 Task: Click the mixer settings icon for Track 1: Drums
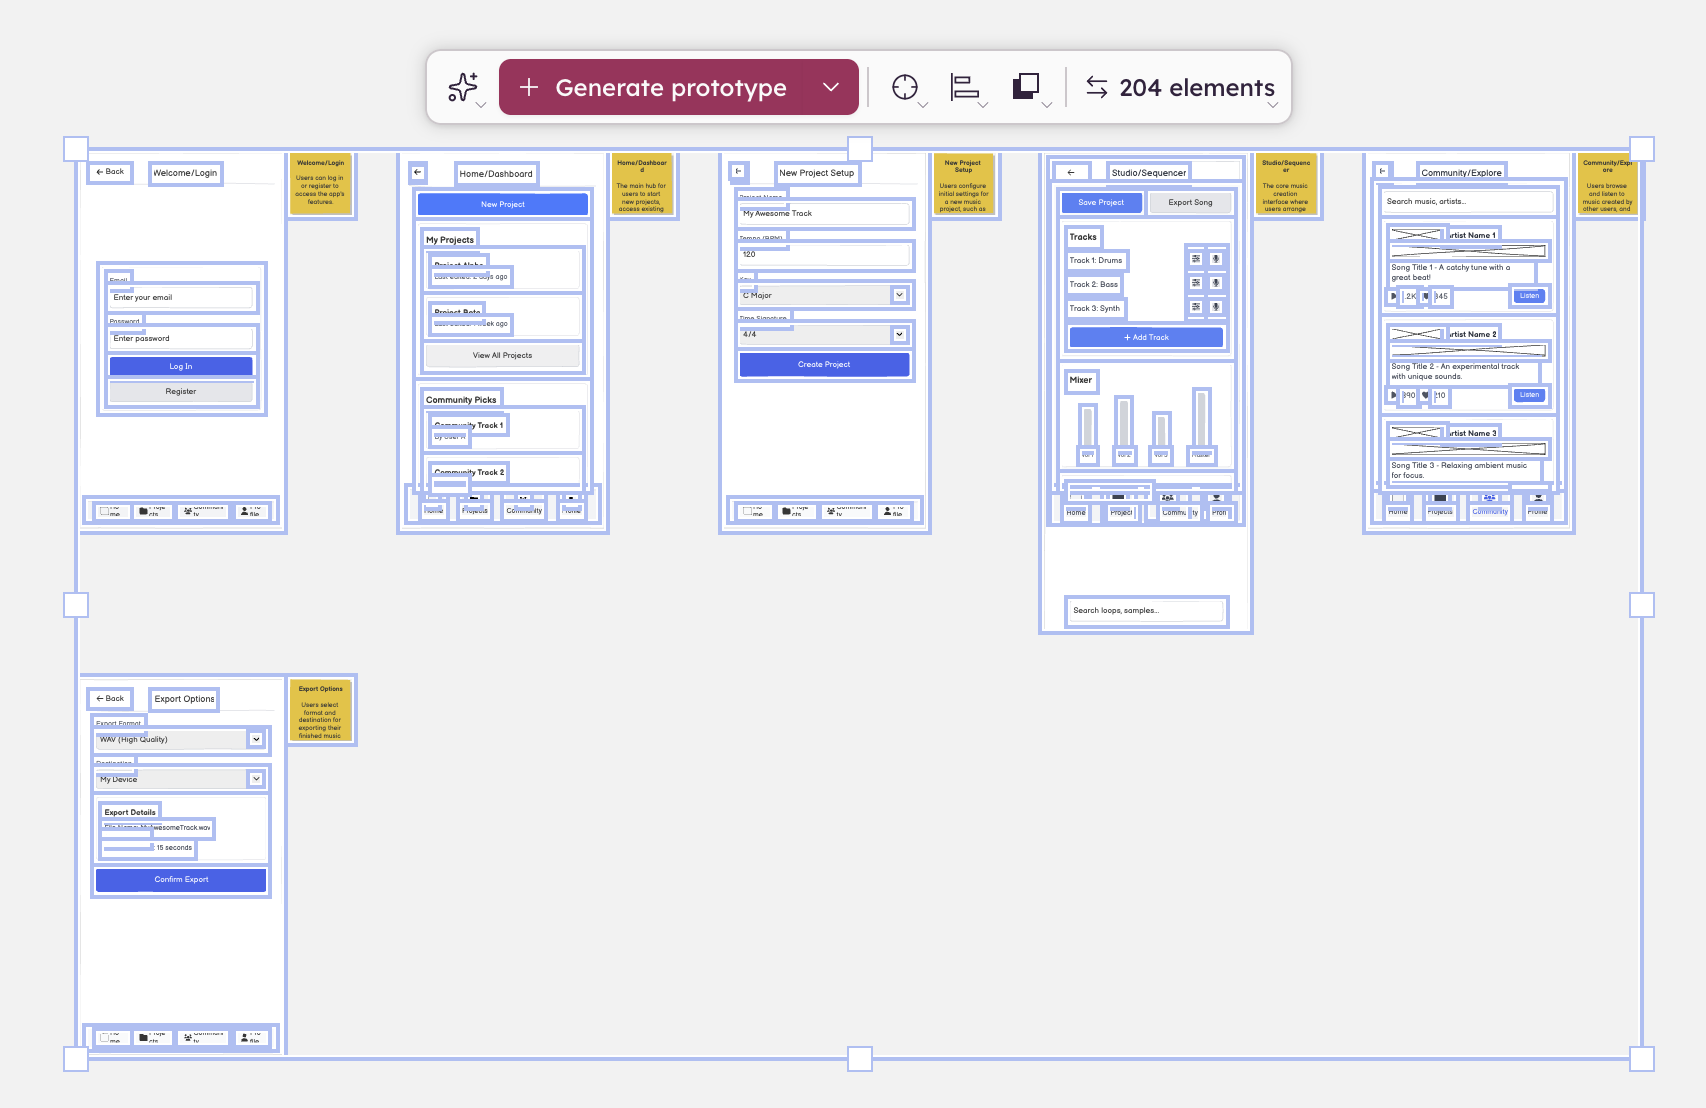click(1196, 259)
